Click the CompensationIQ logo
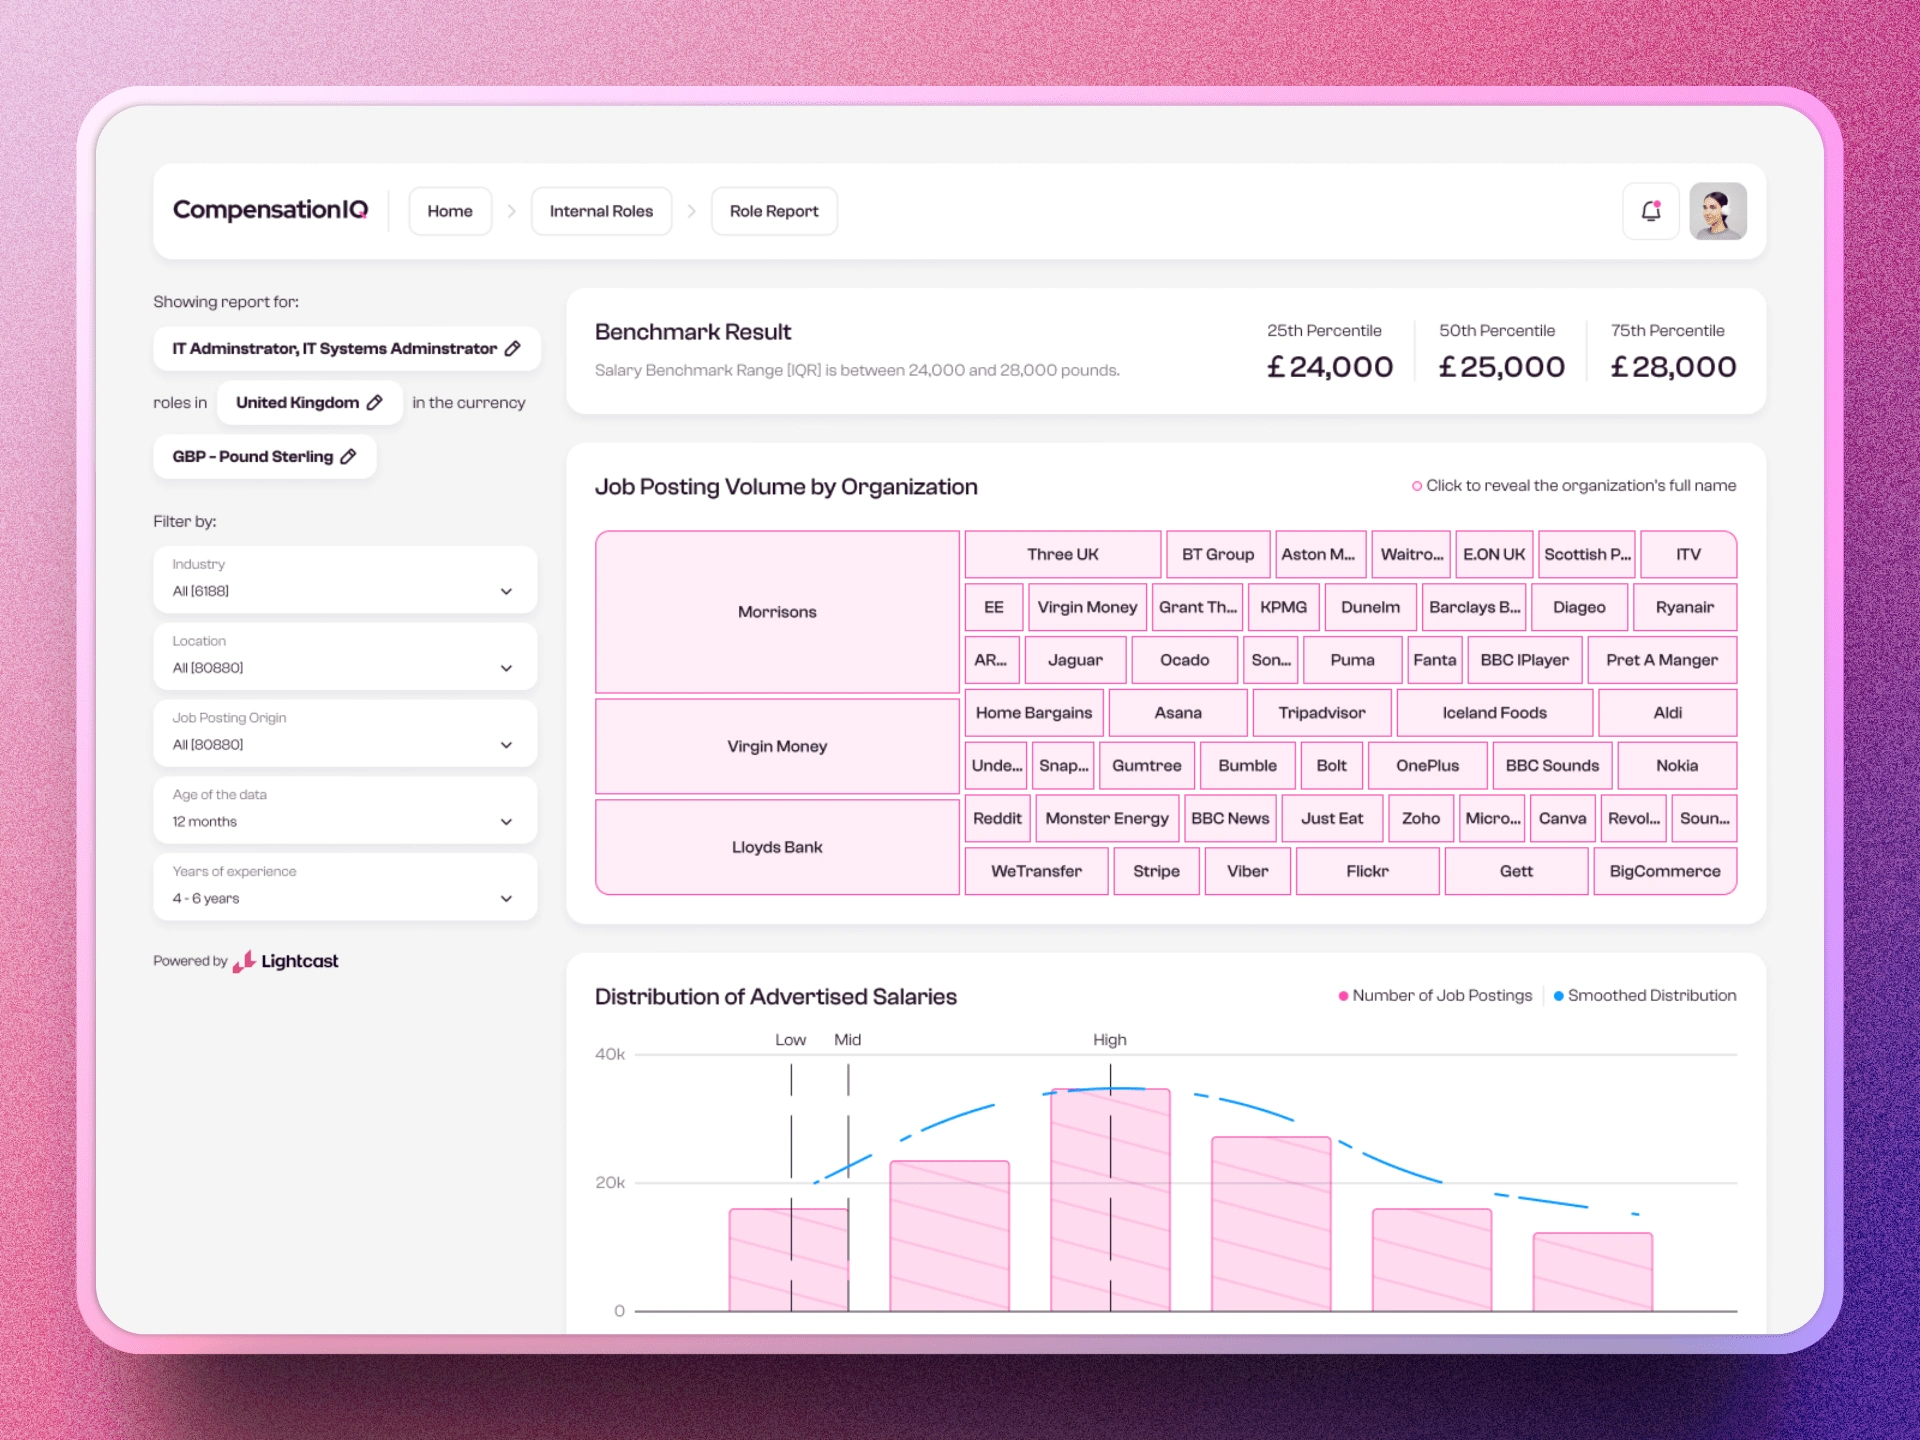This screenshot has height=1440, width=1920. [x=270, y=210]
